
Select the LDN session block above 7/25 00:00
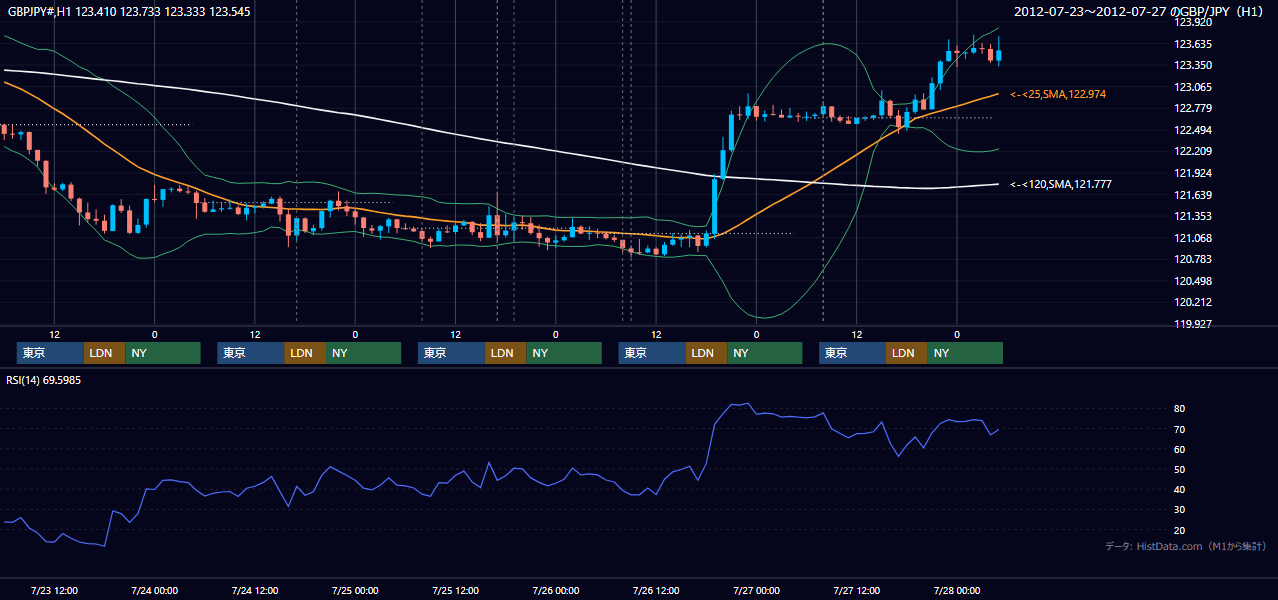(x=305, y=353)
